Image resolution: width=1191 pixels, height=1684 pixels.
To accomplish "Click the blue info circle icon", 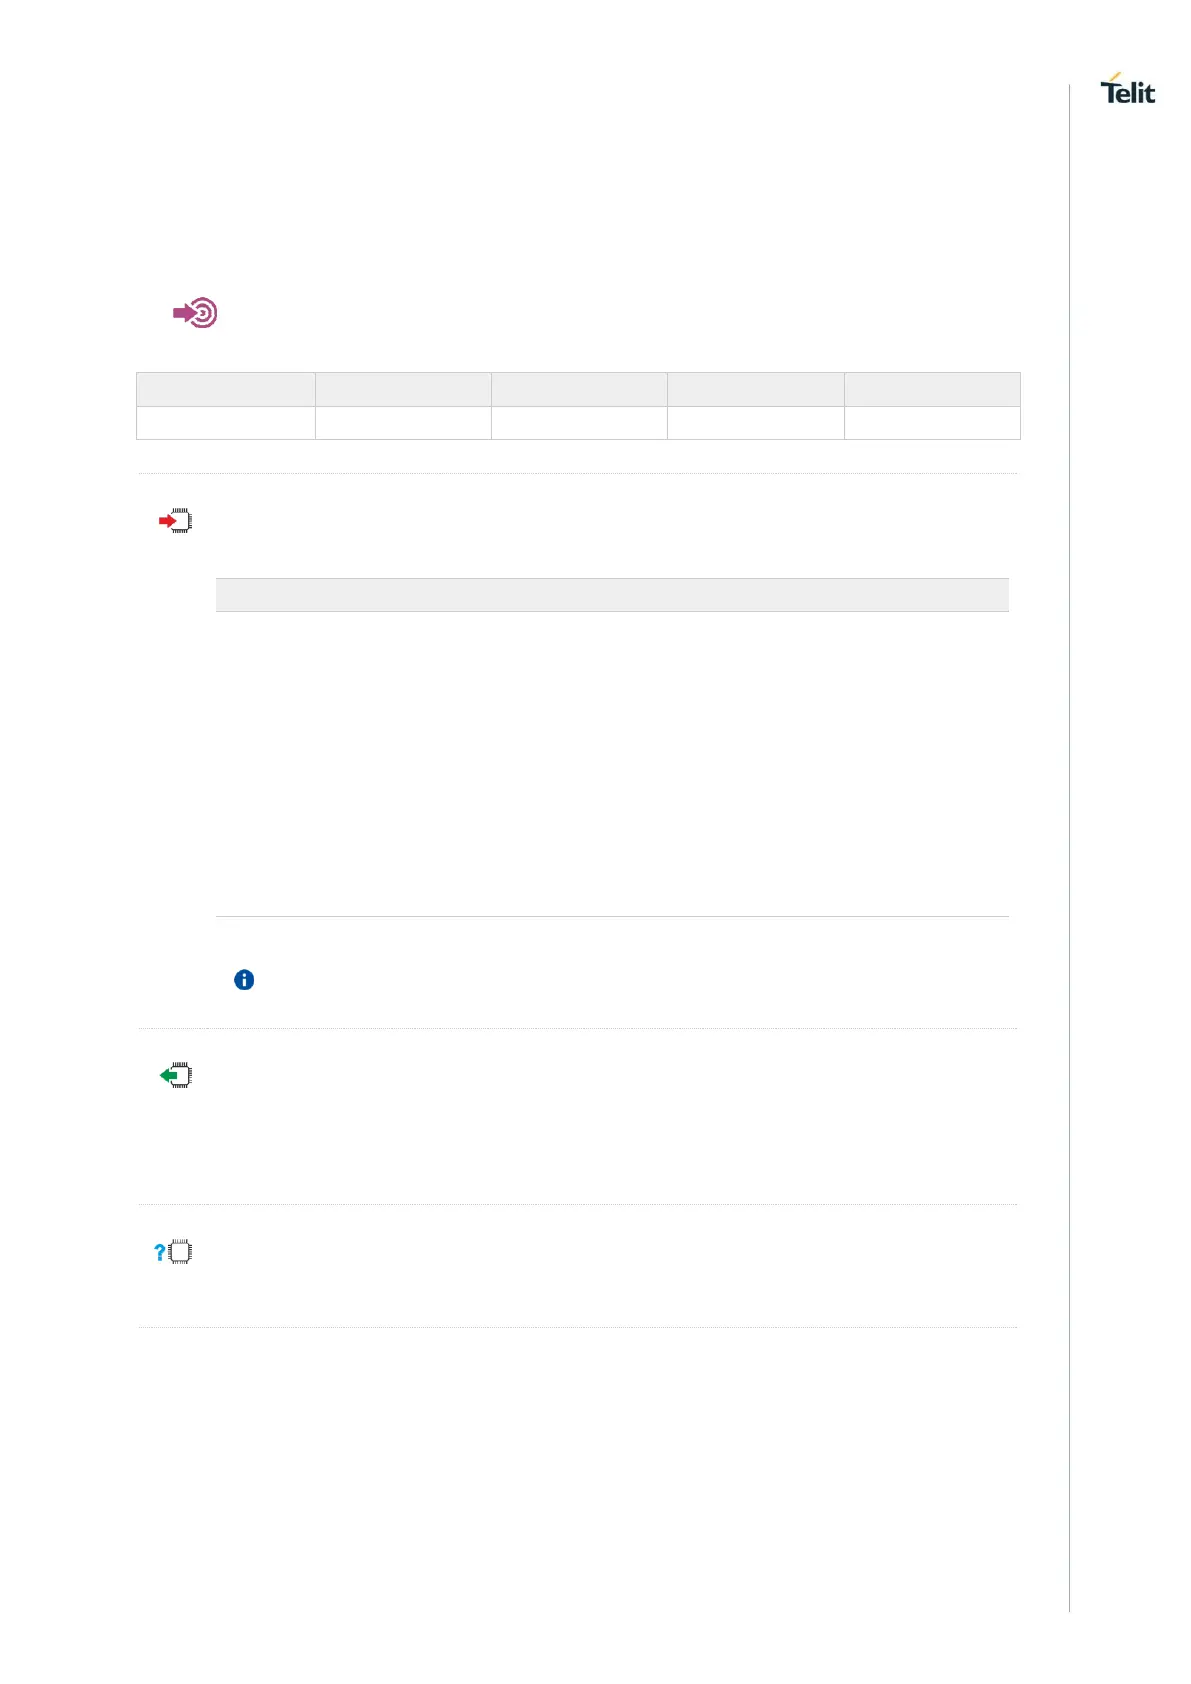I will click(244, 980).
